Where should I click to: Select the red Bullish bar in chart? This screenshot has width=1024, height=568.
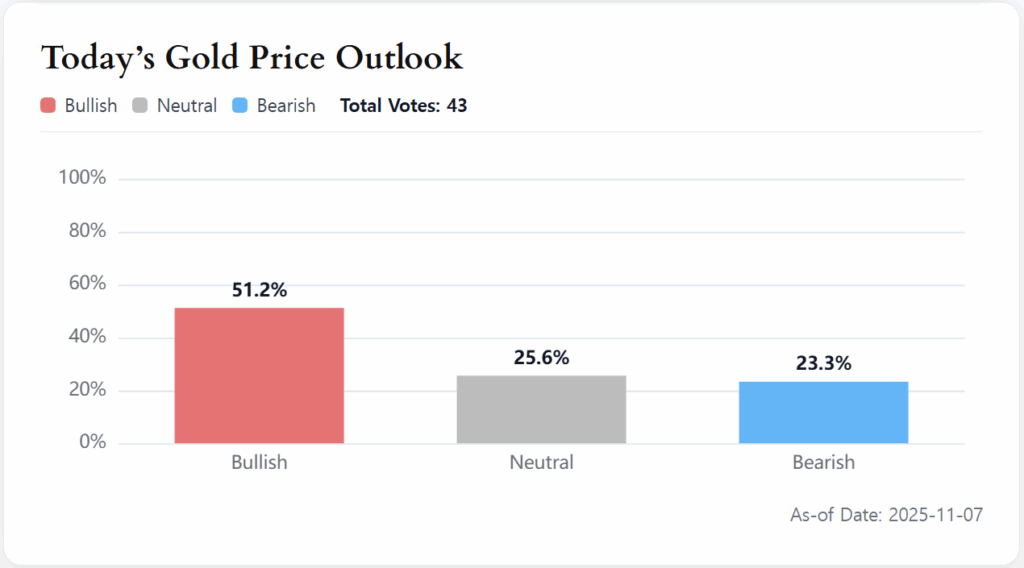[x=259, y=376]
